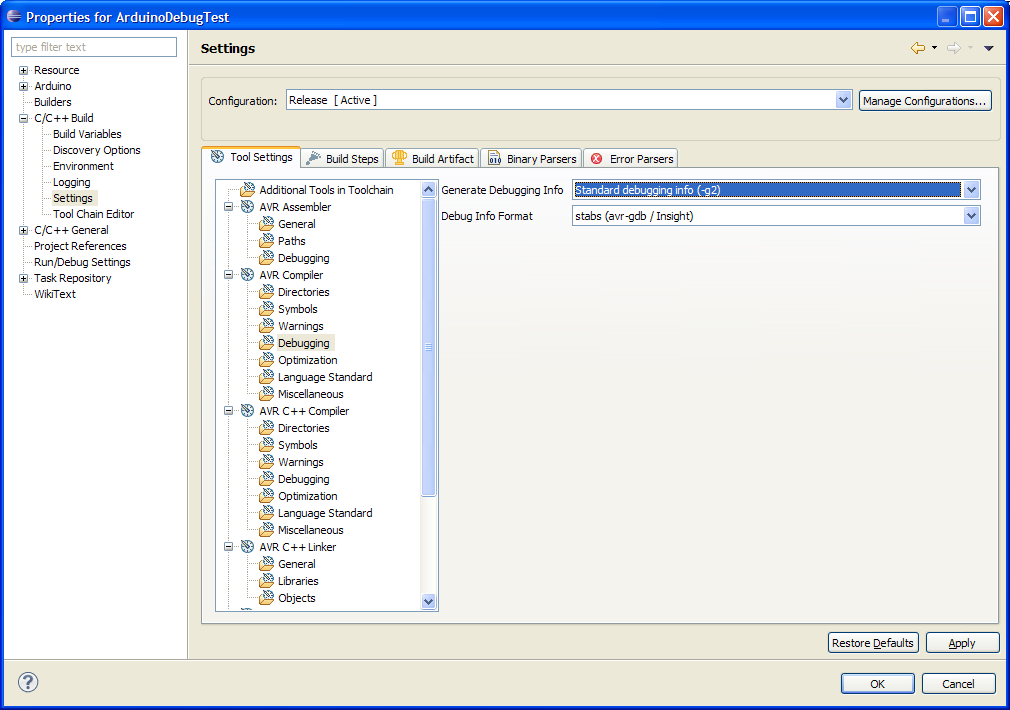Click the help question mark icon
The image size is (1010, 710).
point(28,683)
